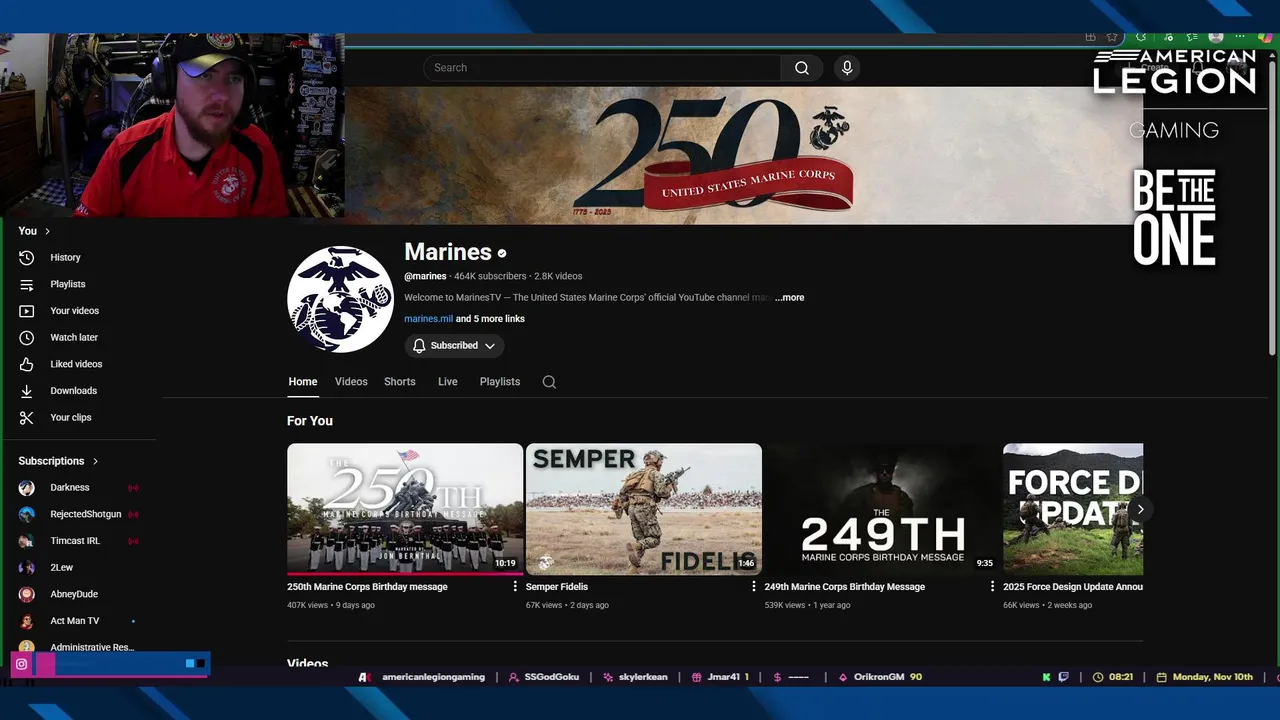Open options for 249th Birthday Message video

pyautogui.click(x=992, y=587)
